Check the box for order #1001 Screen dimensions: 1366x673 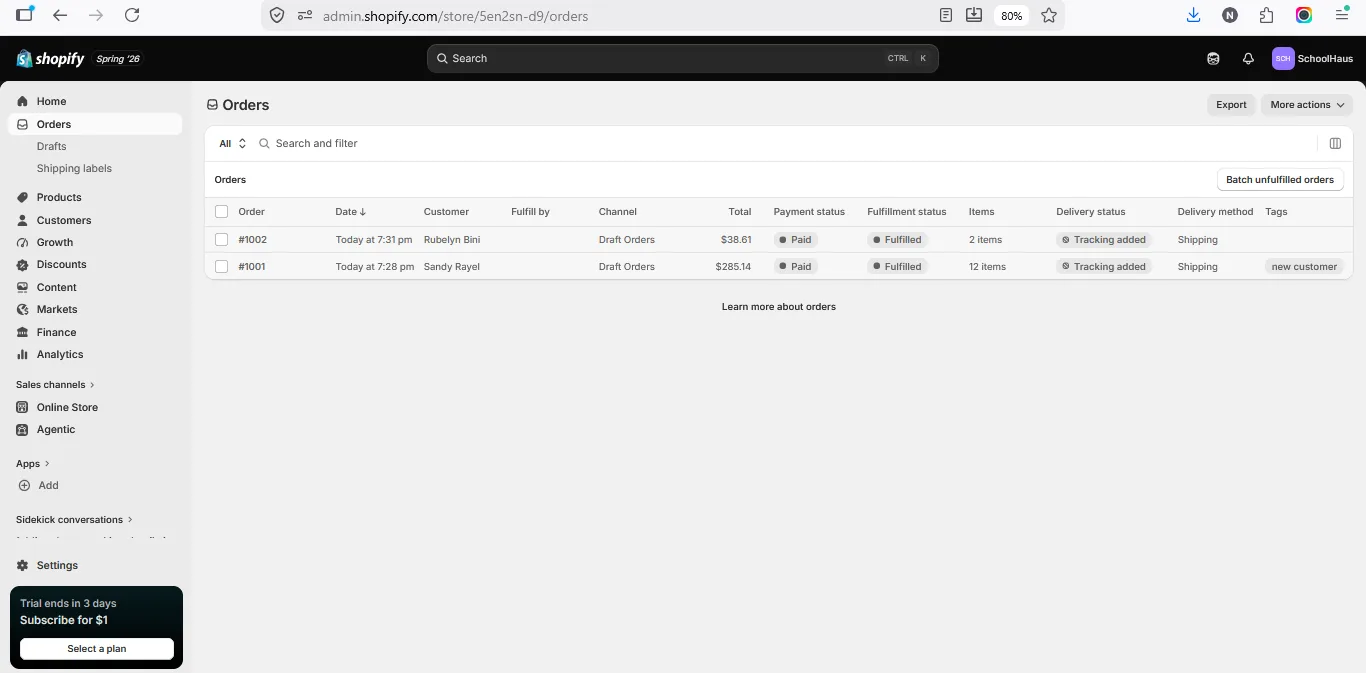[x=221, y=267]
